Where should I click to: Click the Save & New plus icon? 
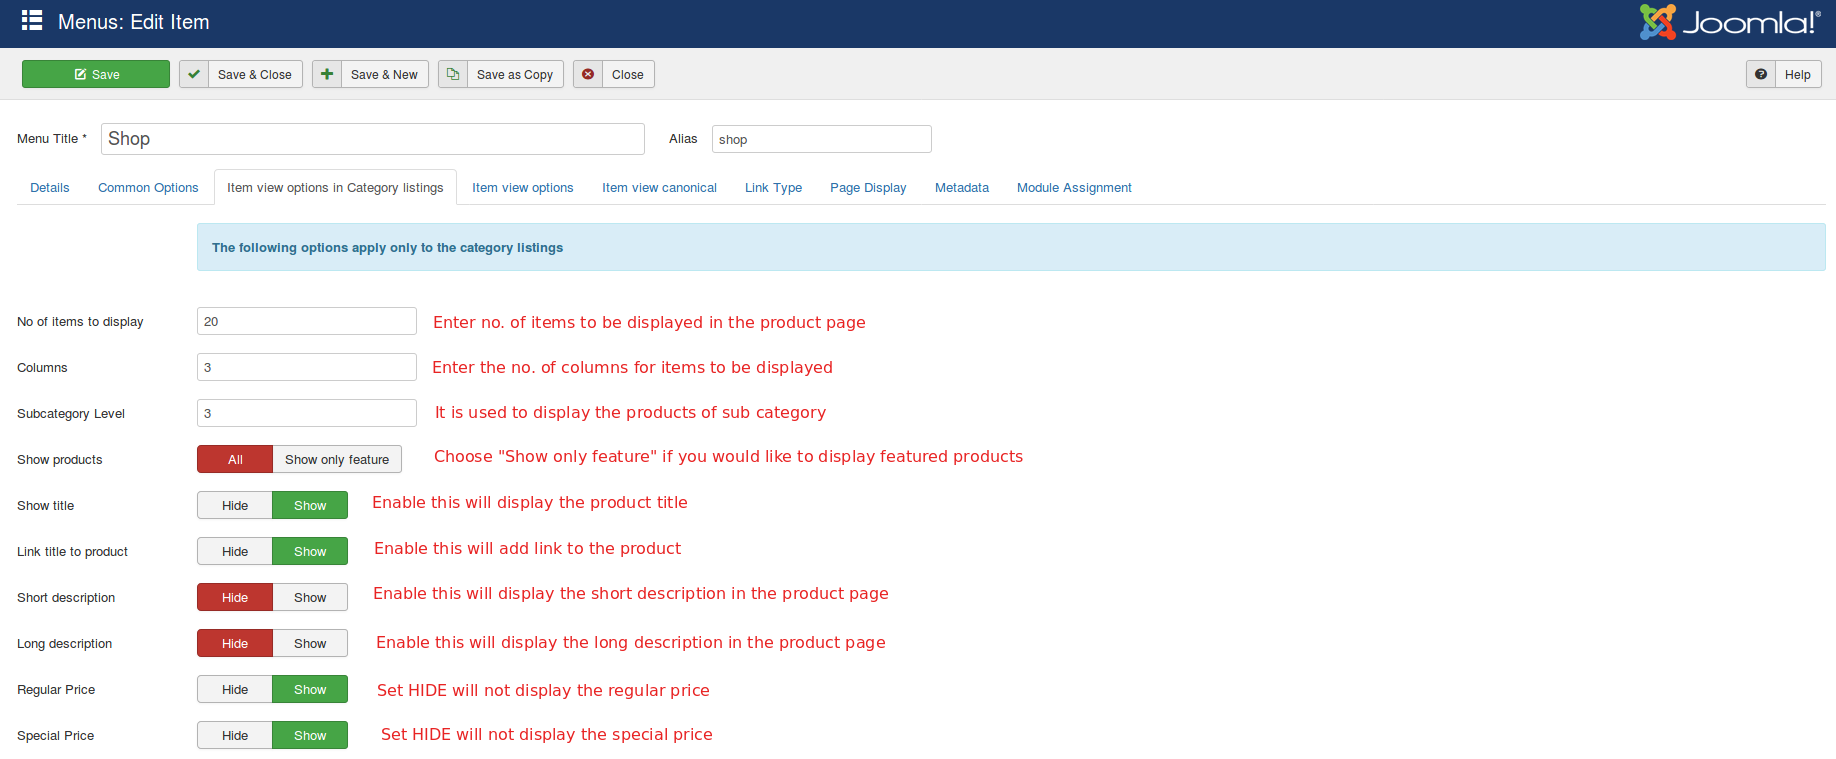pyautogui.click(x=327, y=74)
